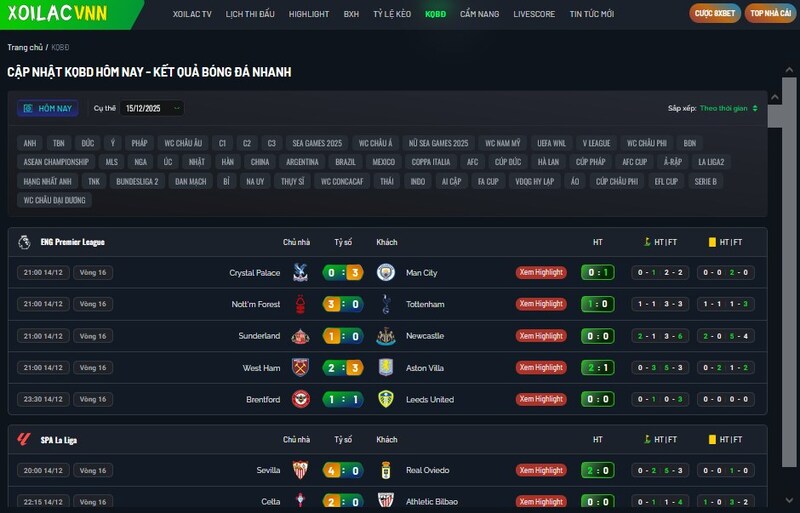Open the LIVESCORE menu item
The width and height of the screenshot is (800, 513).
[534, 15]
